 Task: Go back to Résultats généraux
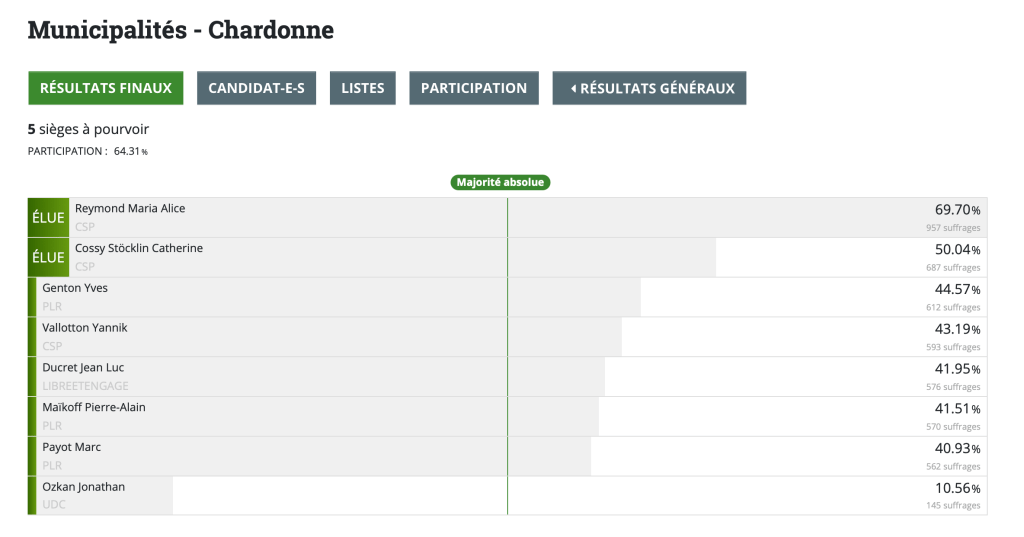point(650,88)
